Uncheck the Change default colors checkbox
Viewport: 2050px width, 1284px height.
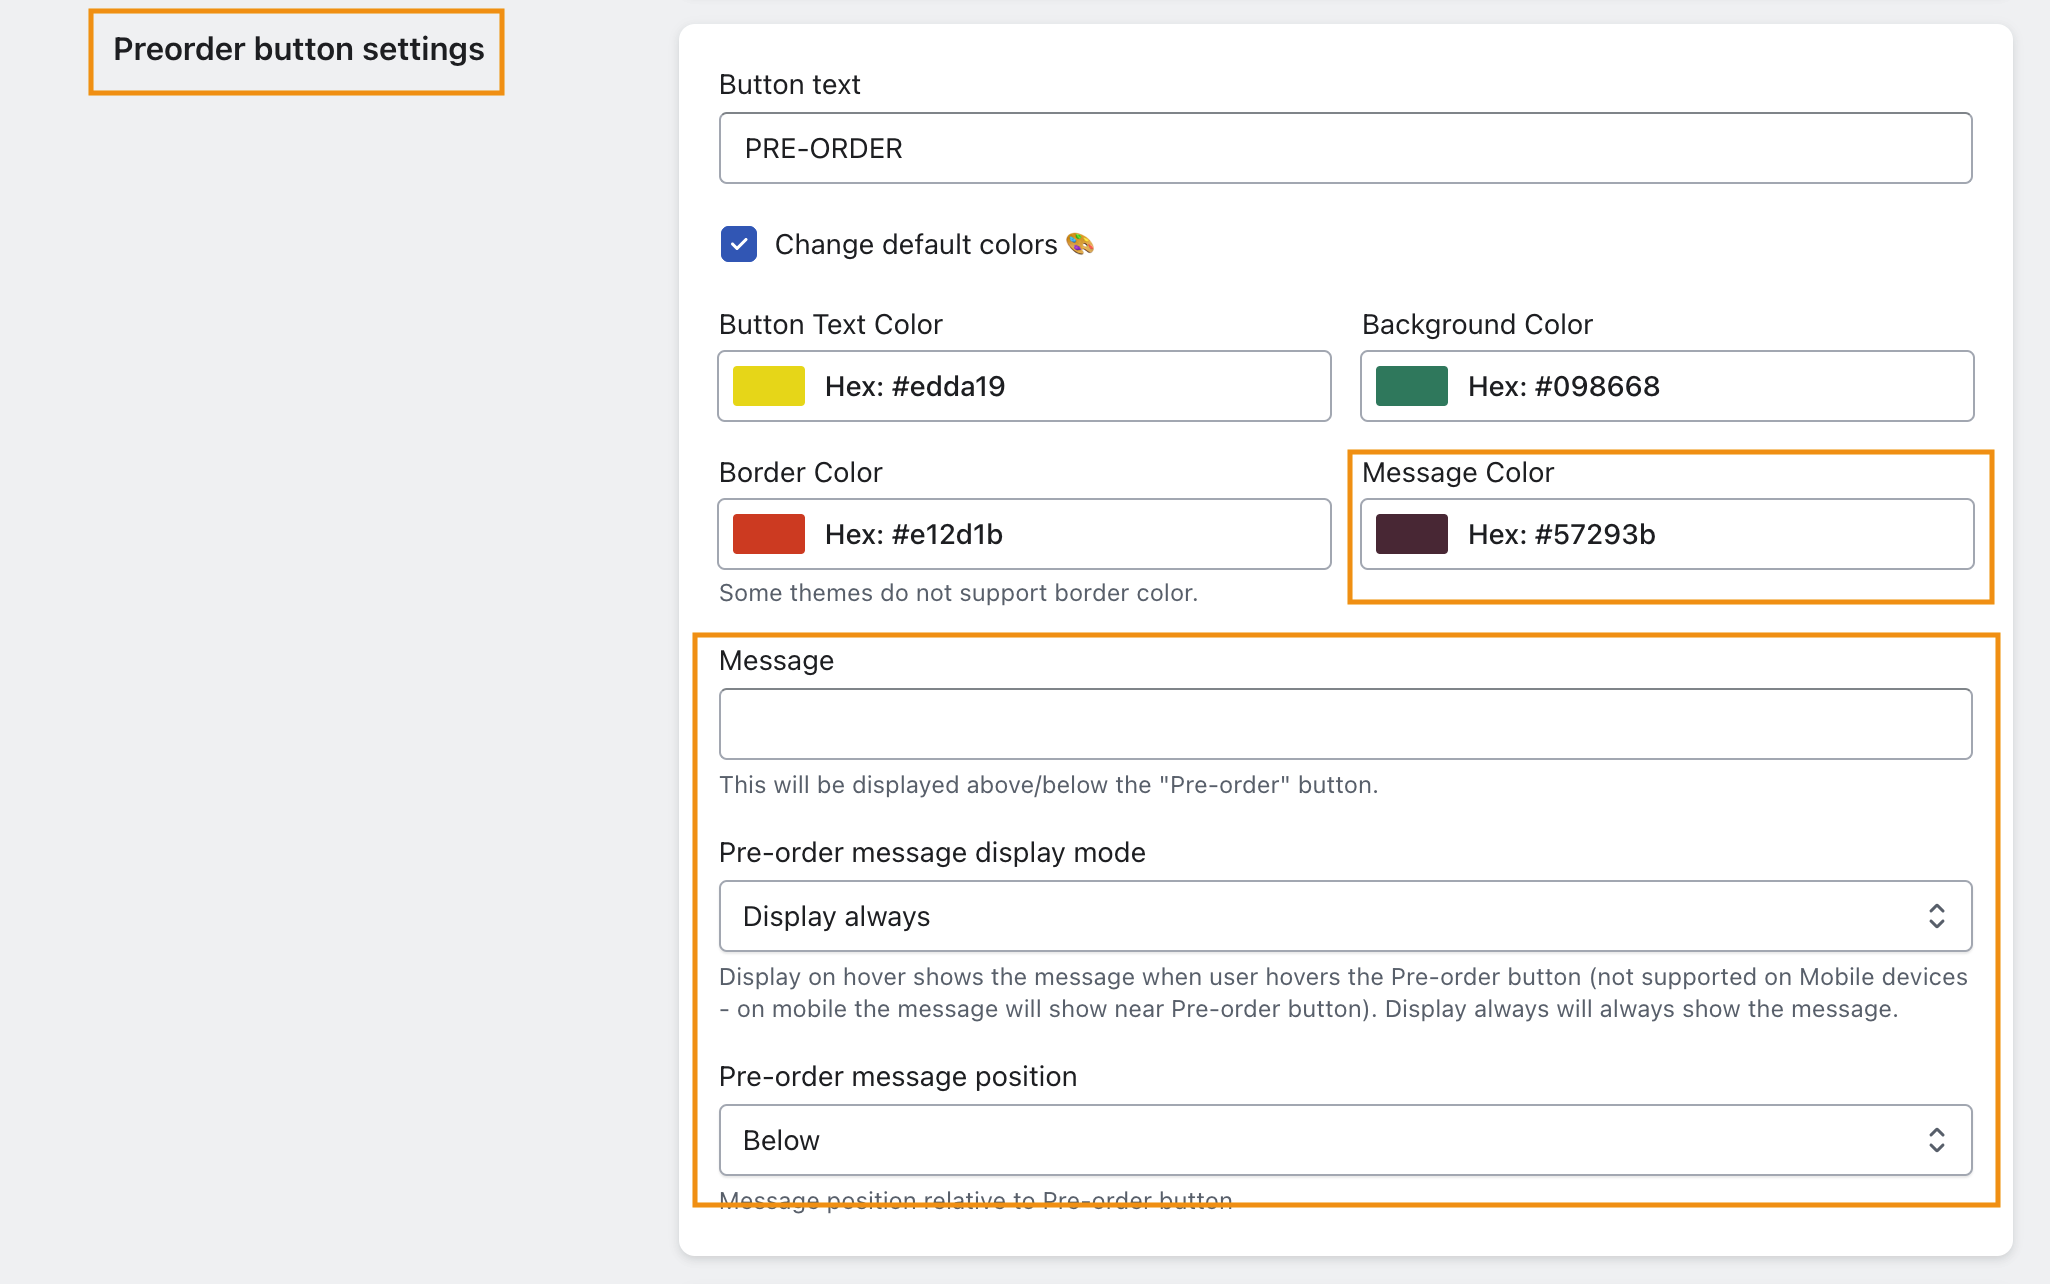(x=738, y=244)
